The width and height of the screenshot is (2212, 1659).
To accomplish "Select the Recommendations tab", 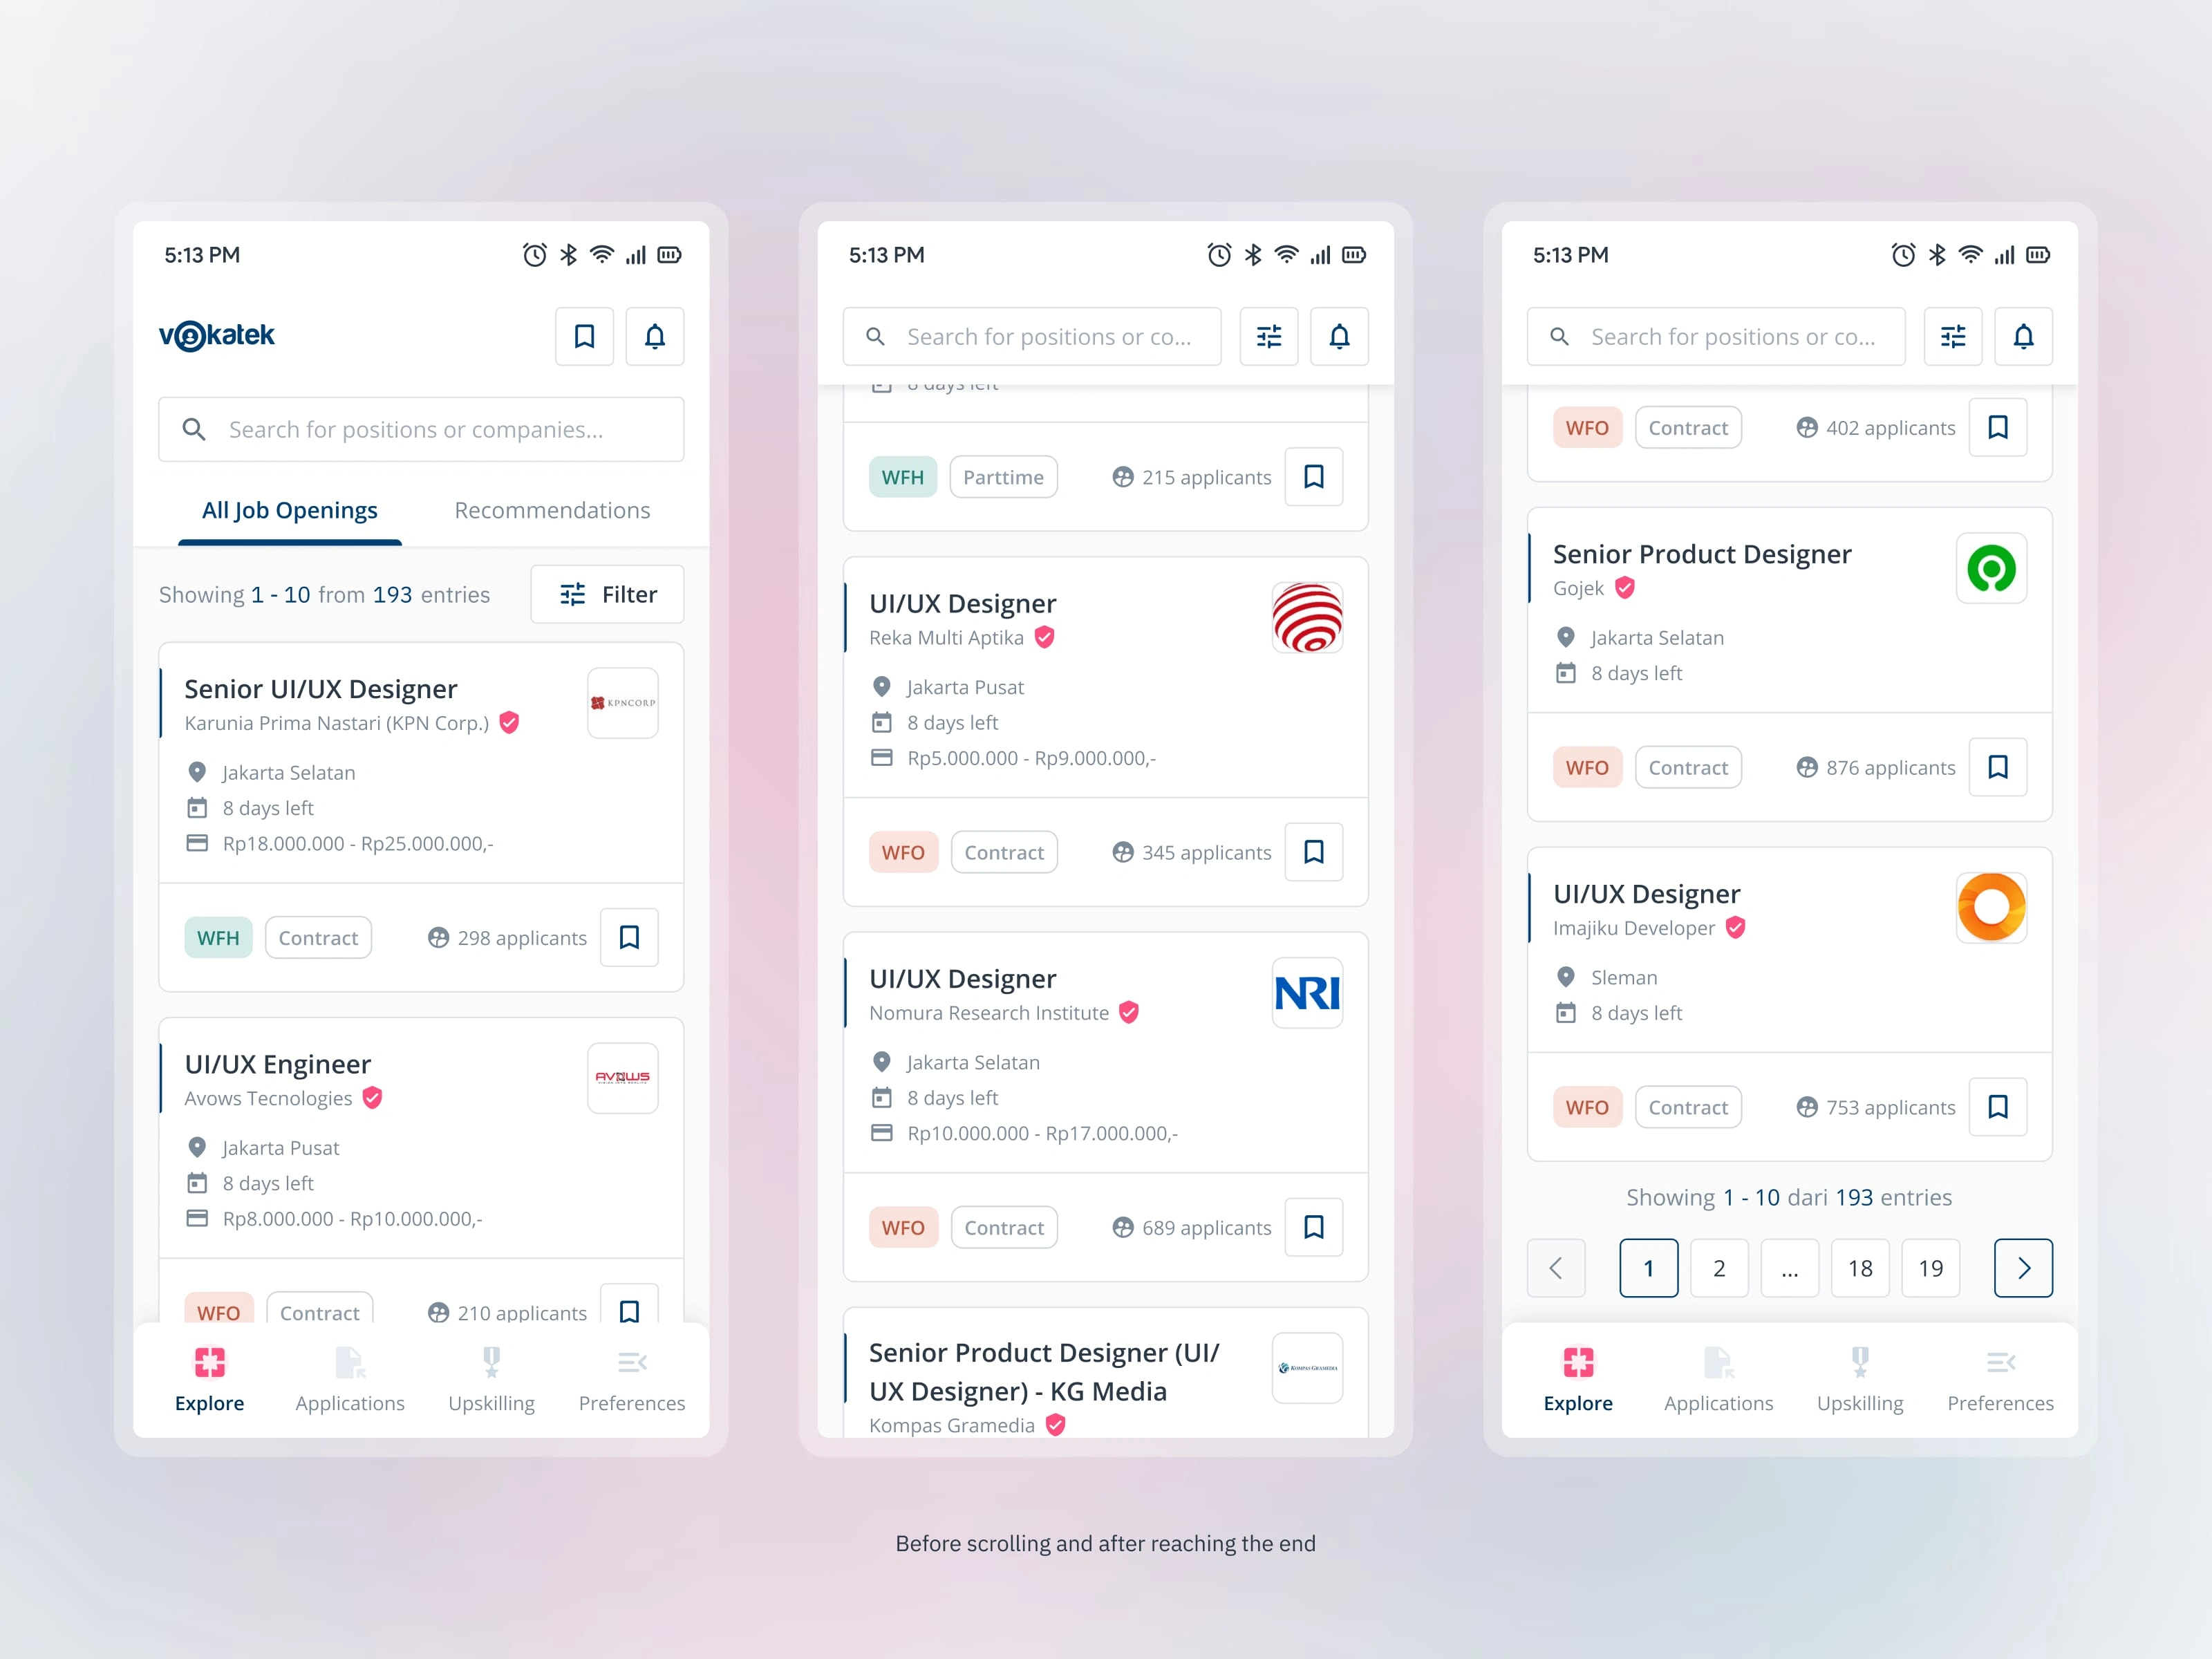I will 552,509.
